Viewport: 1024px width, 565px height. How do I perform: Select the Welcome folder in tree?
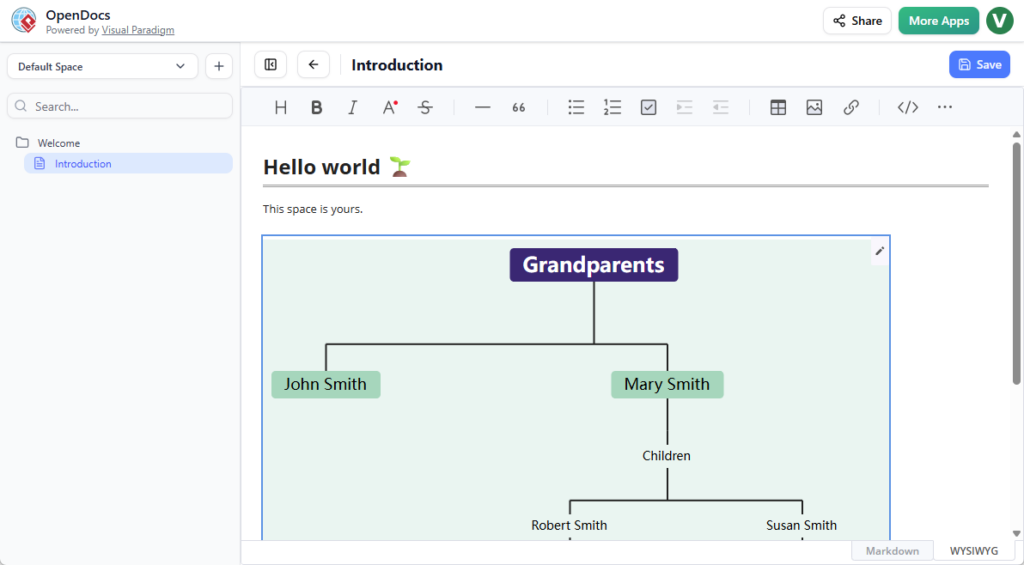59,143
